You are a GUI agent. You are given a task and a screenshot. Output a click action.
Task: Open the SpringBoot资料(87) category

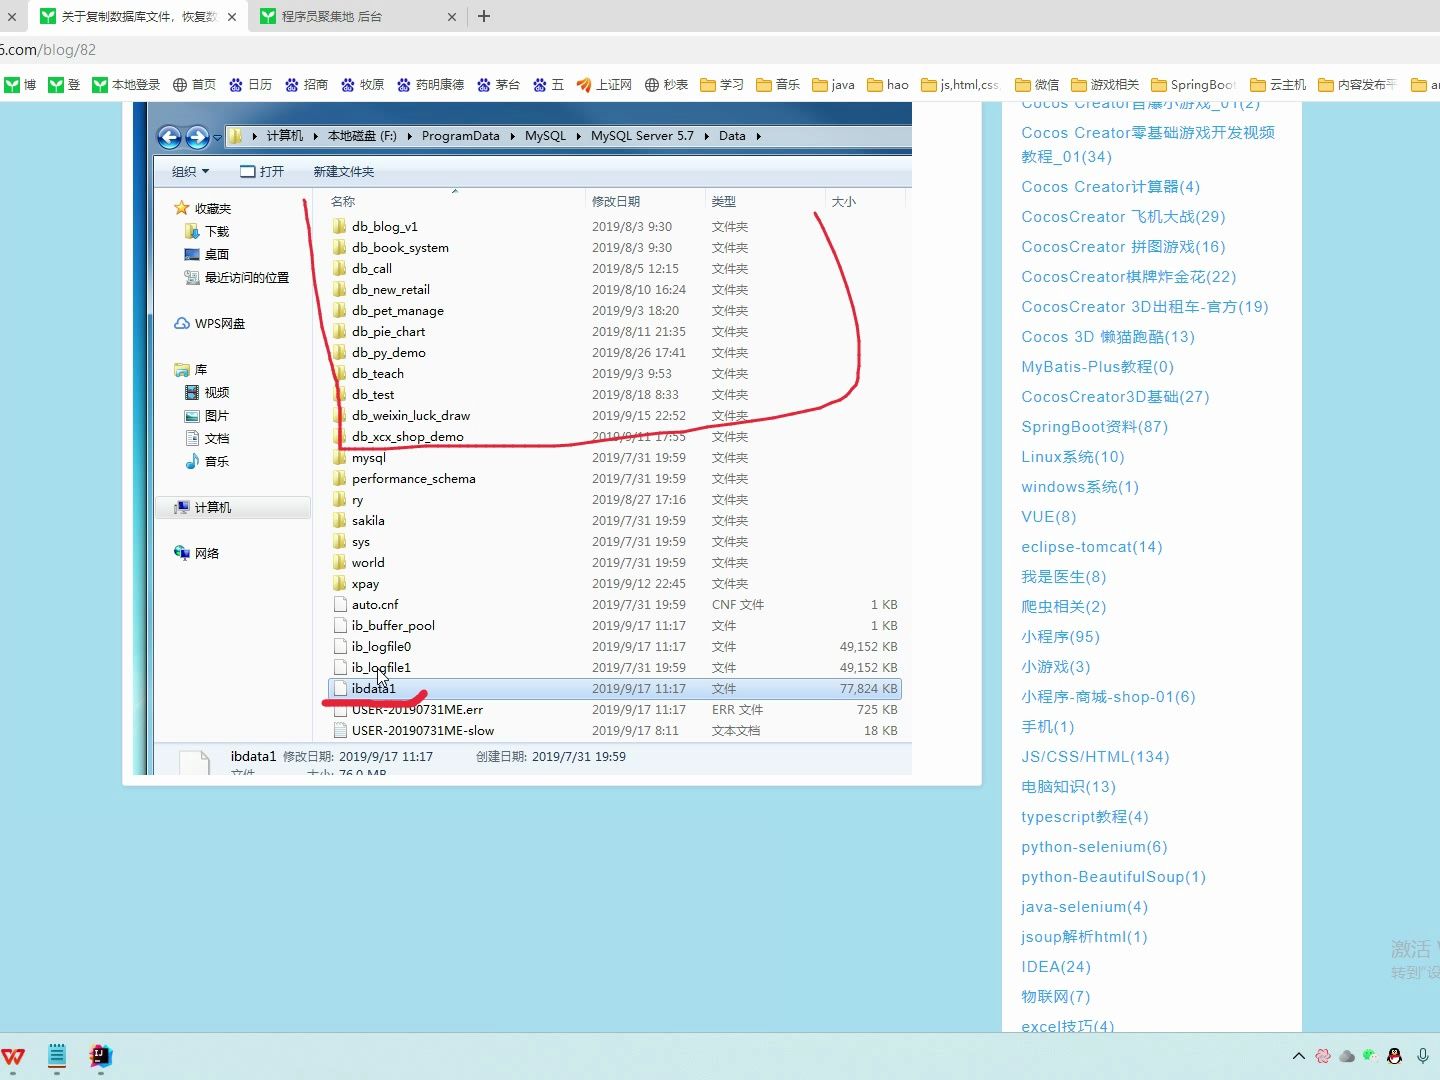tap(1094, 427)
